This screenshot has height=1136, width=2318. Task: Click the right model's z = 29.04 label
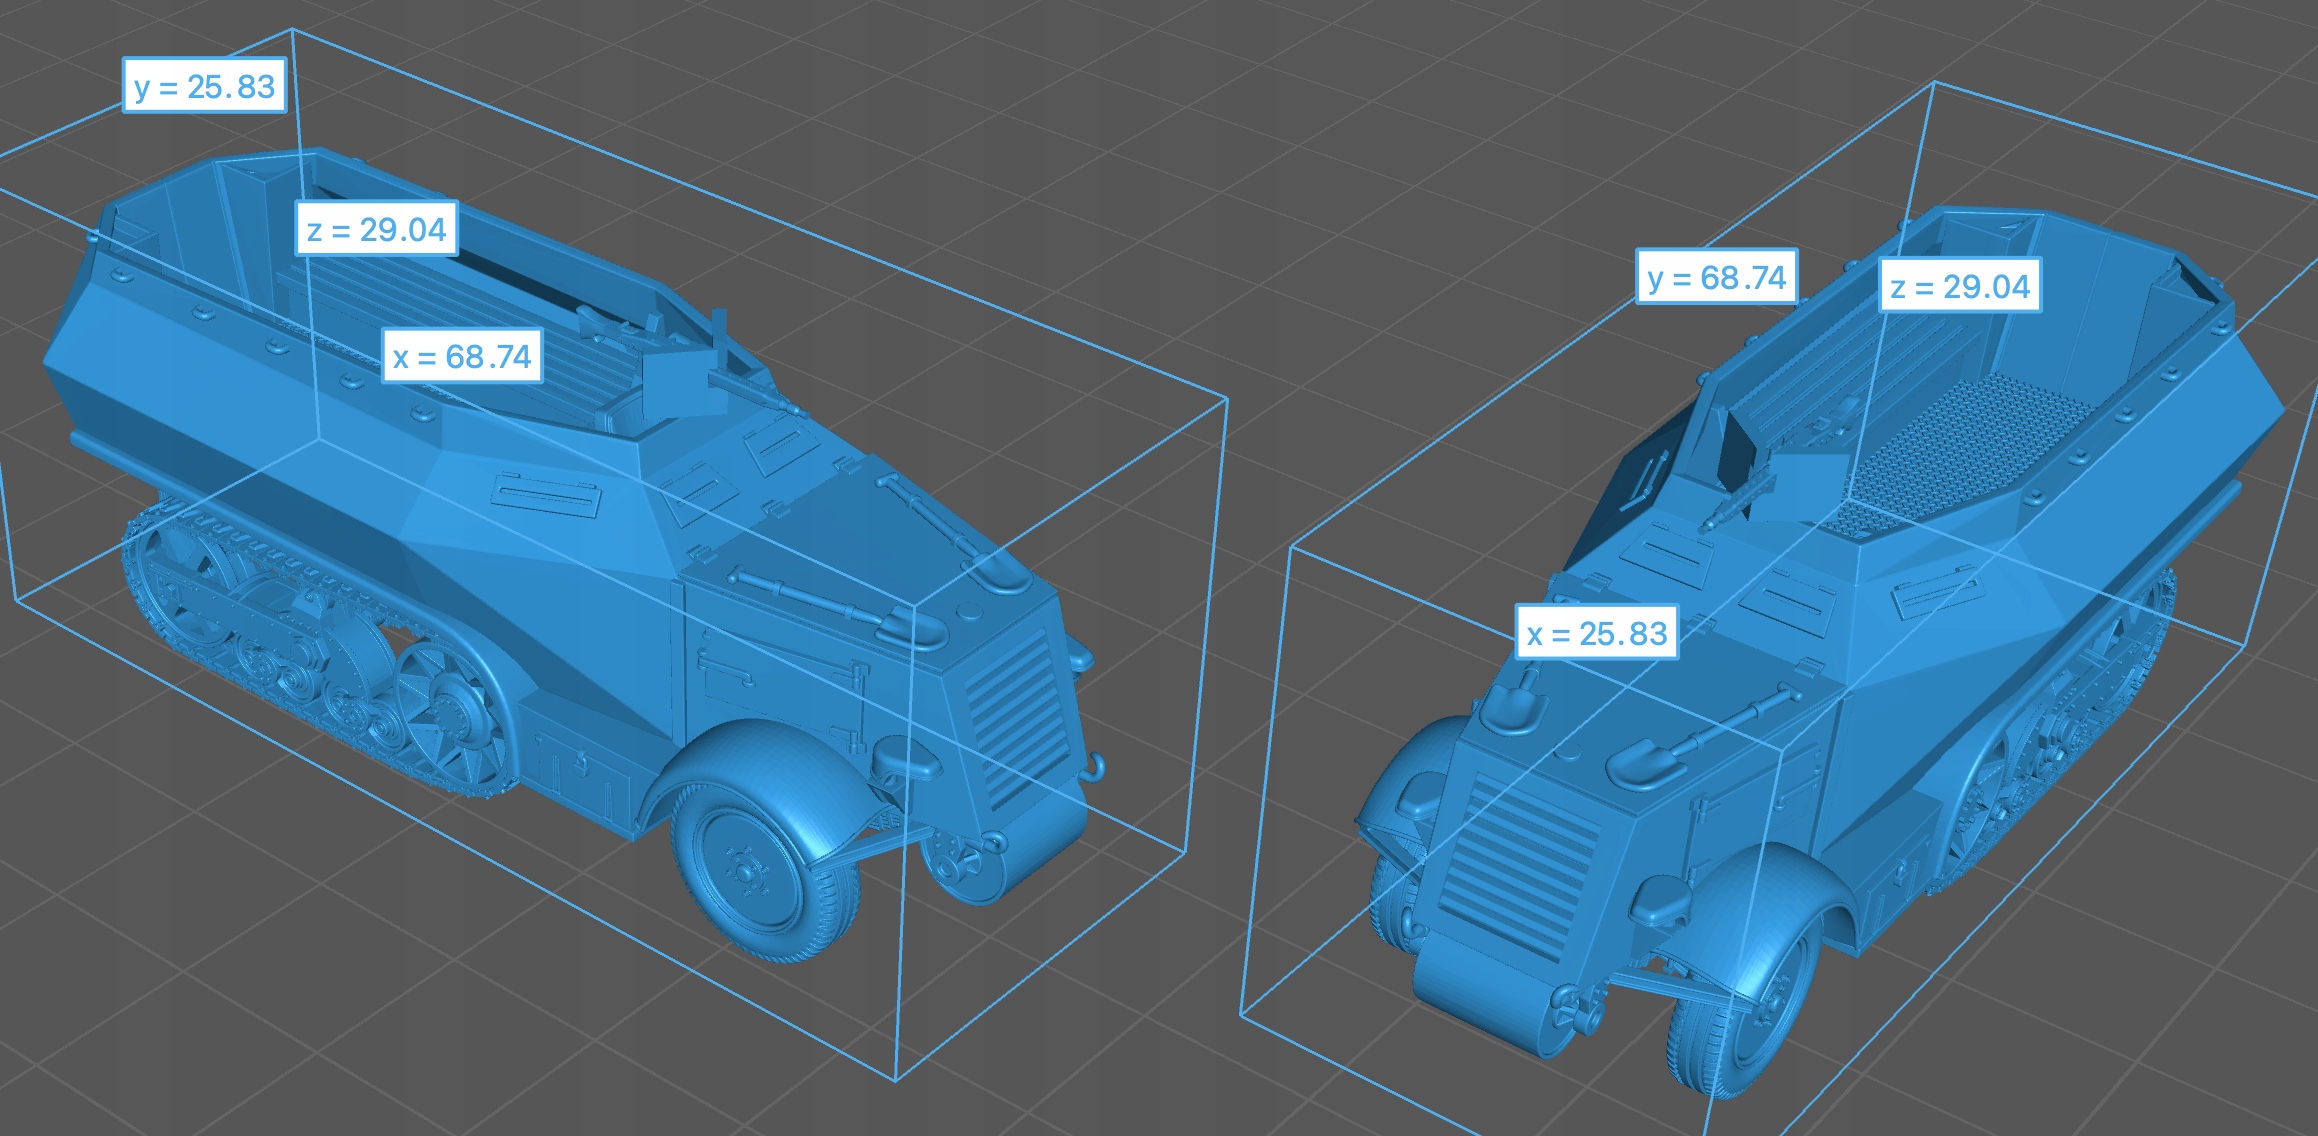(x=1959, y=286)
